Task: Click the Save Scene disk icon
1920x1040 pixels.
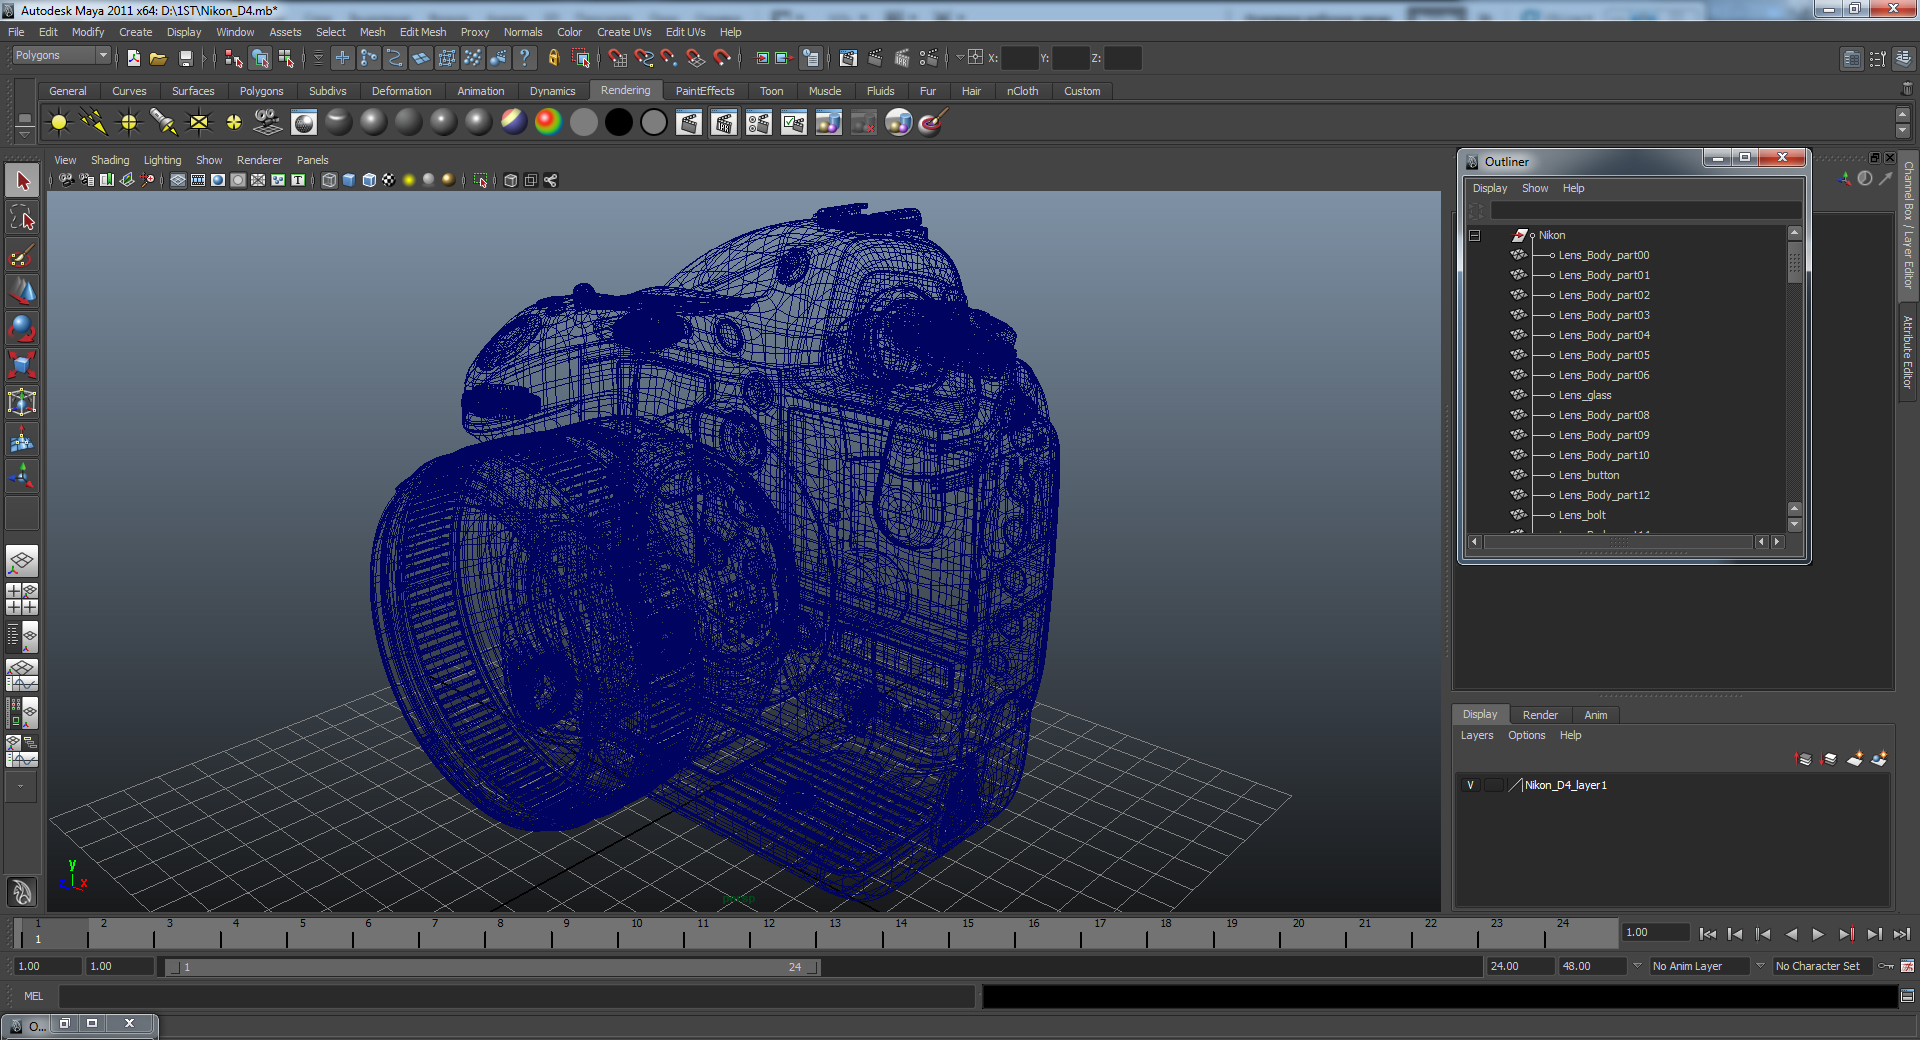Action: [x=185, y=58]
